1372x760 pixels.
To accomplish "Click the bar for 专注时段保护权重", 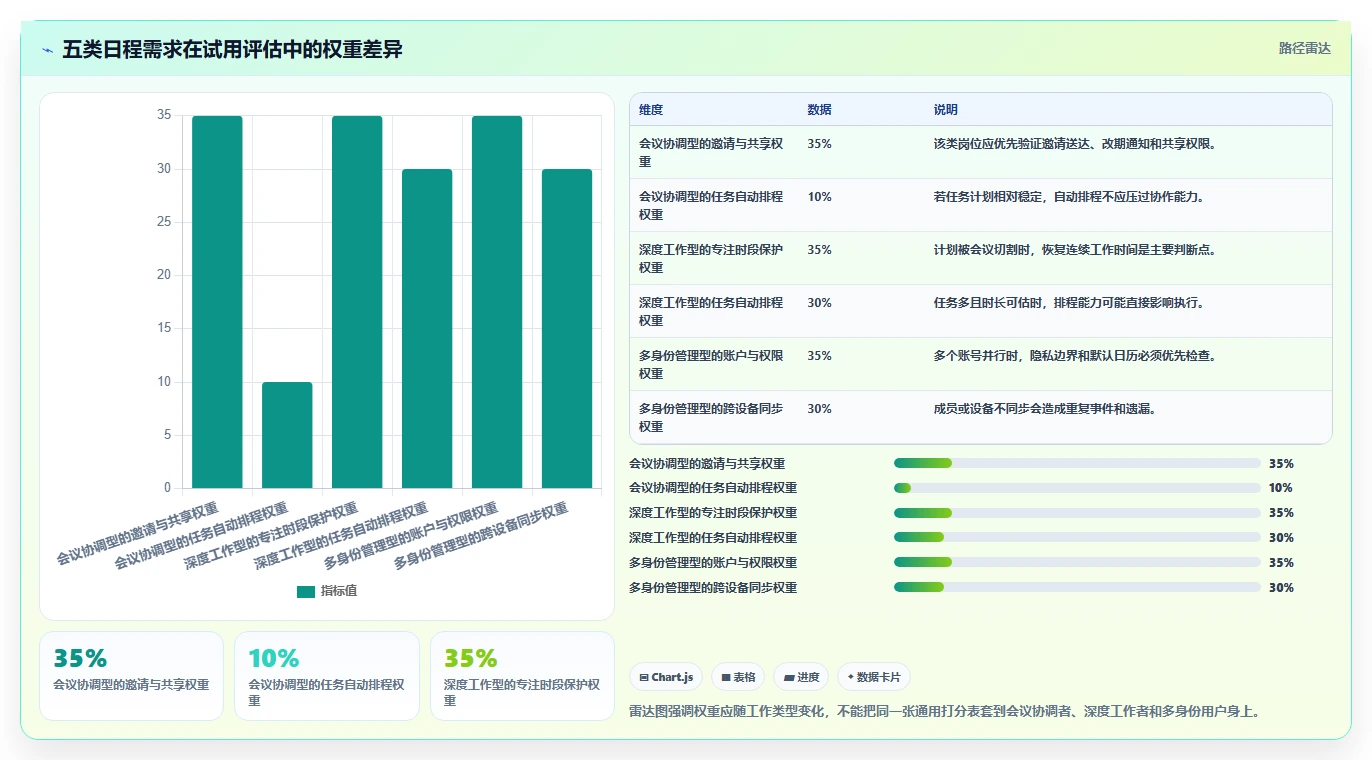I will pyautogui.click(x=357, y=302).
